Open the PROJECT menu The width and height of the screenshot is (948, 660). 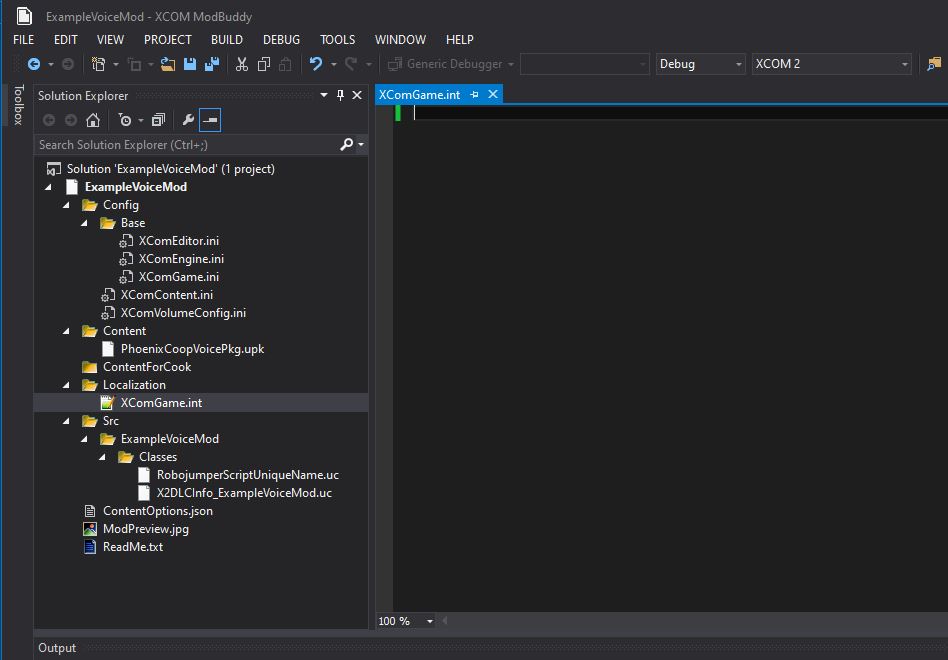coord(167,40)
